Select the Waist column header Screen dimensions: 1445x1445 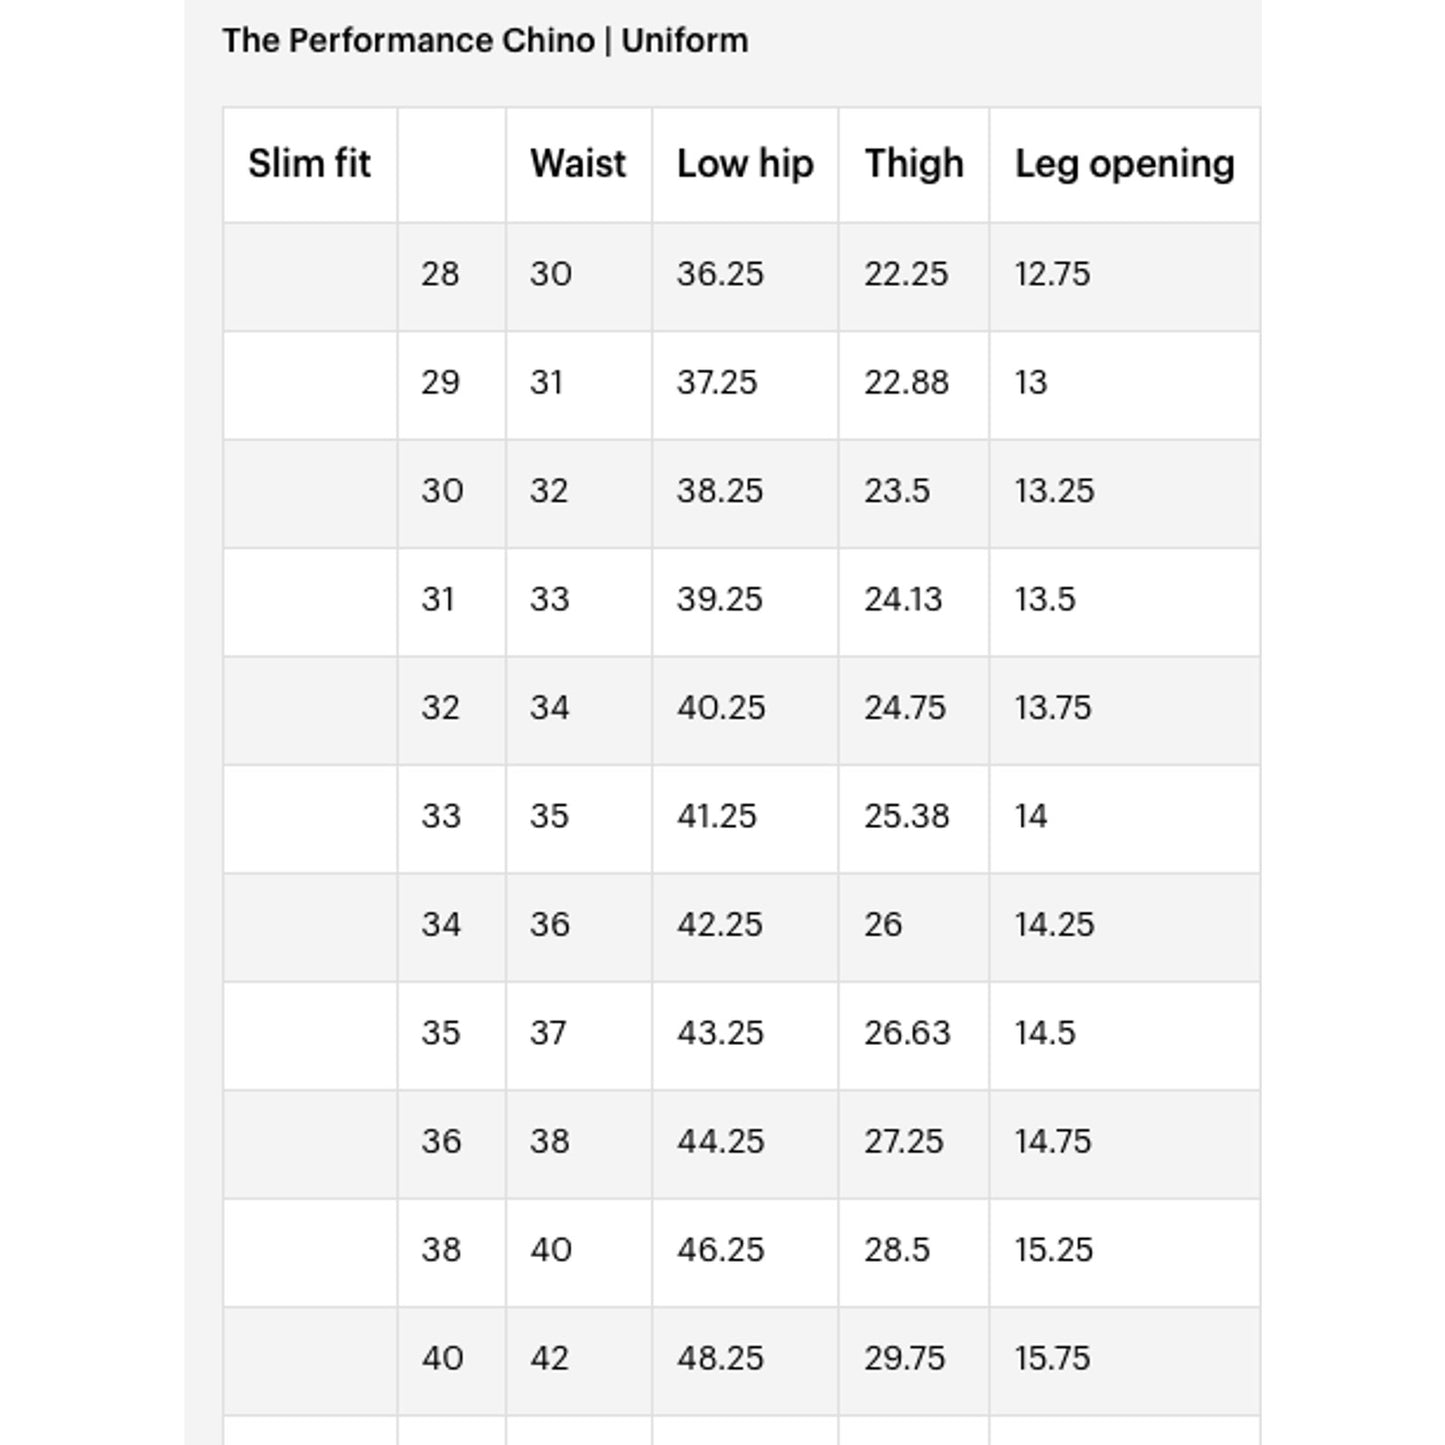(x=578, y=164)
